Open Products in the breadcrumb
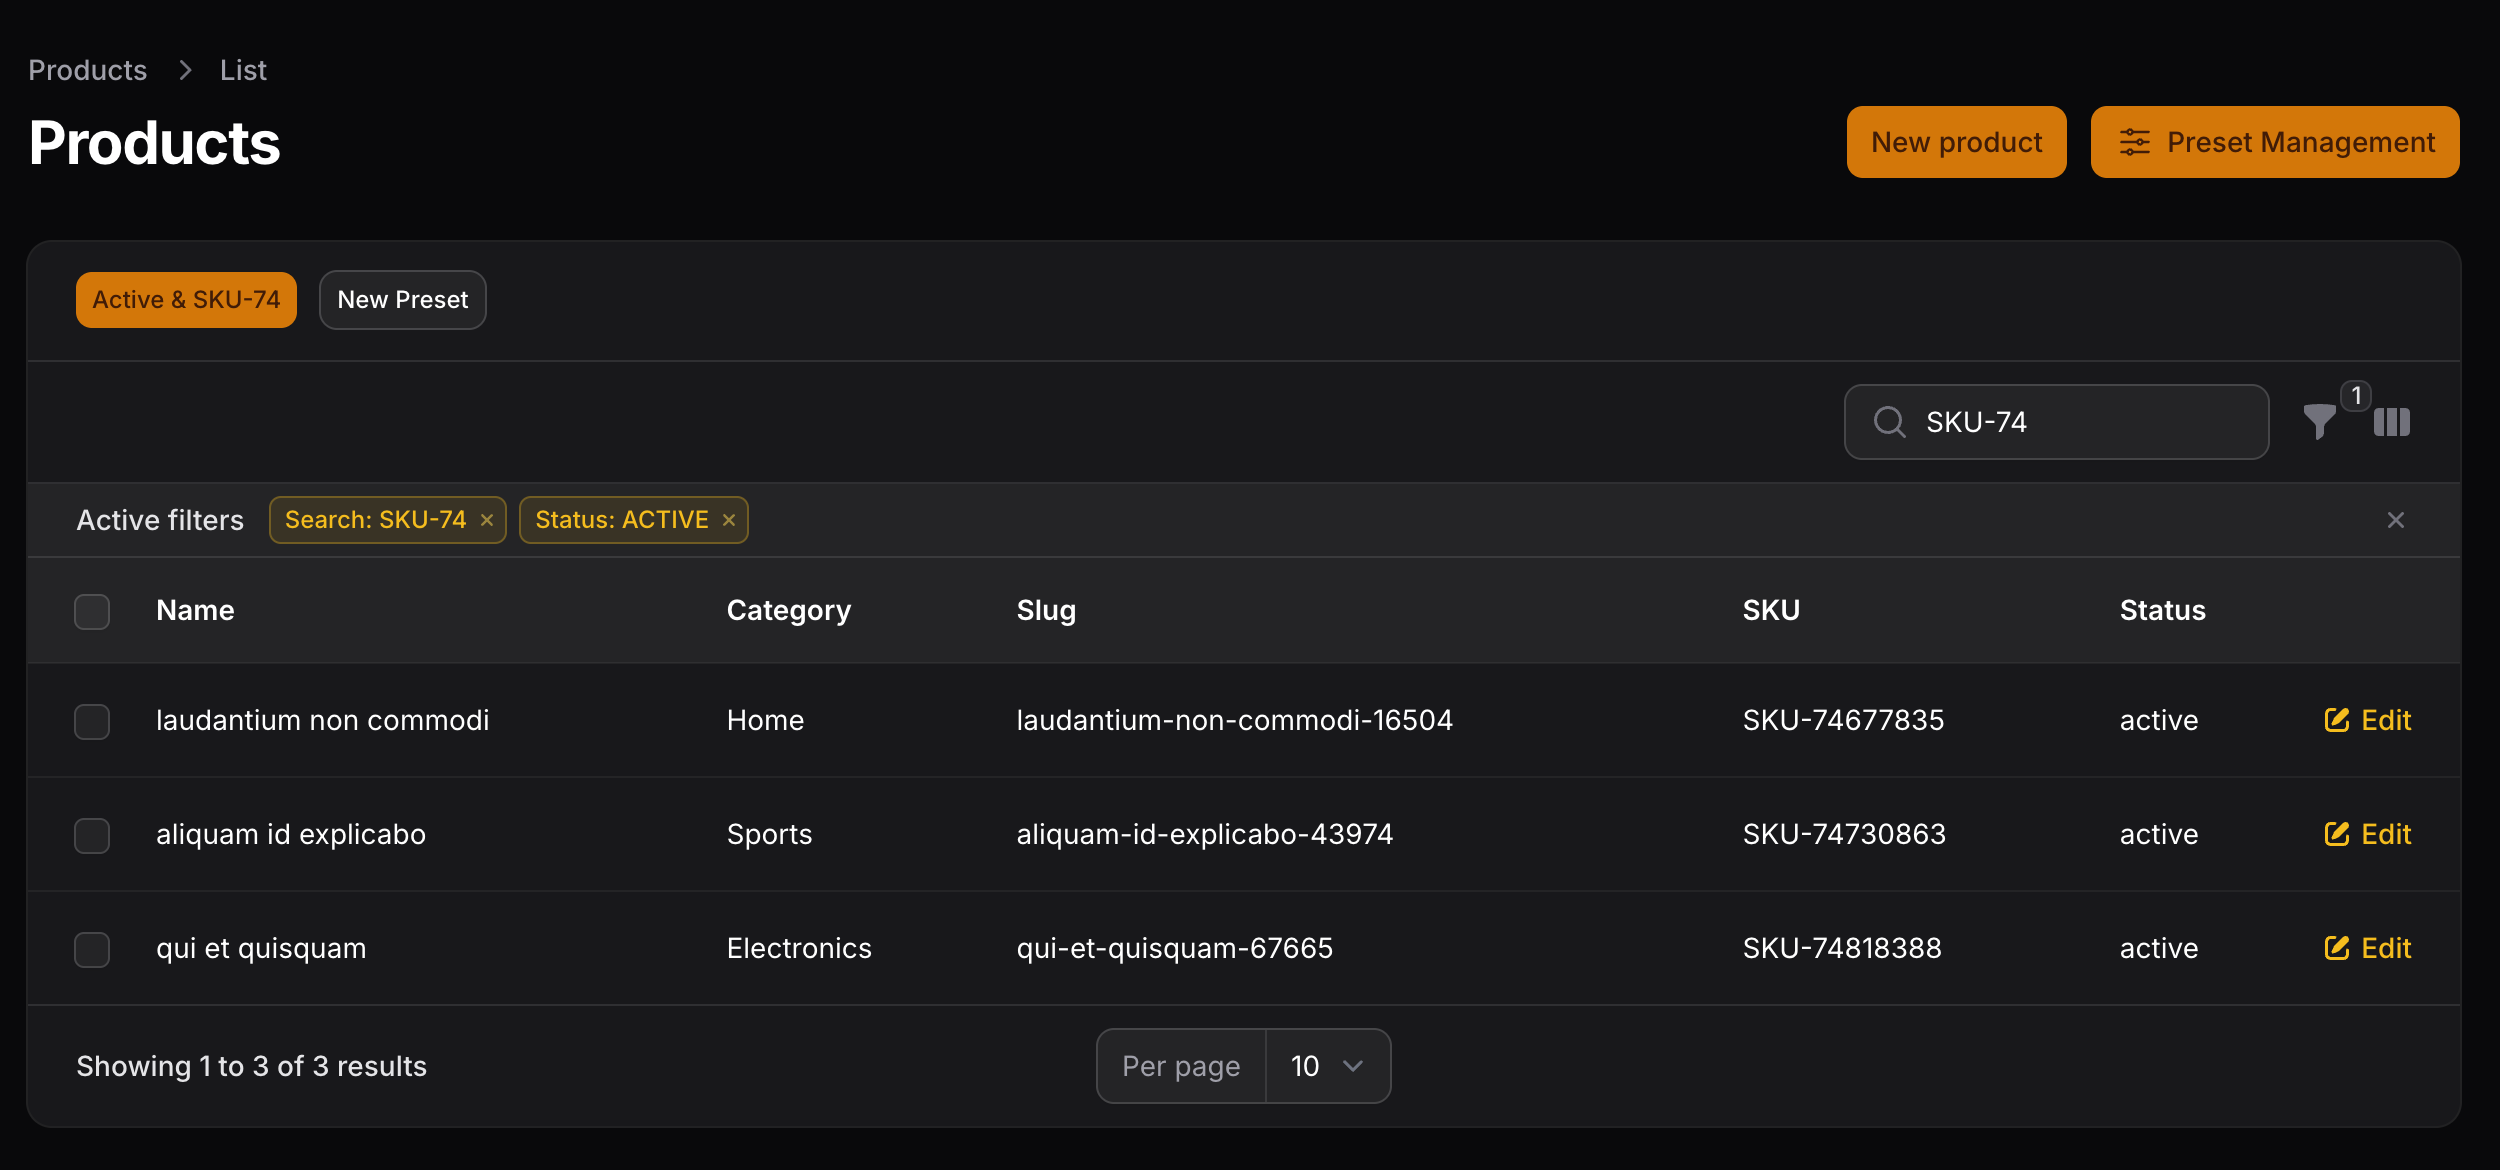The width and height of the screenshot is (2500, 1170). click(87, 69)
